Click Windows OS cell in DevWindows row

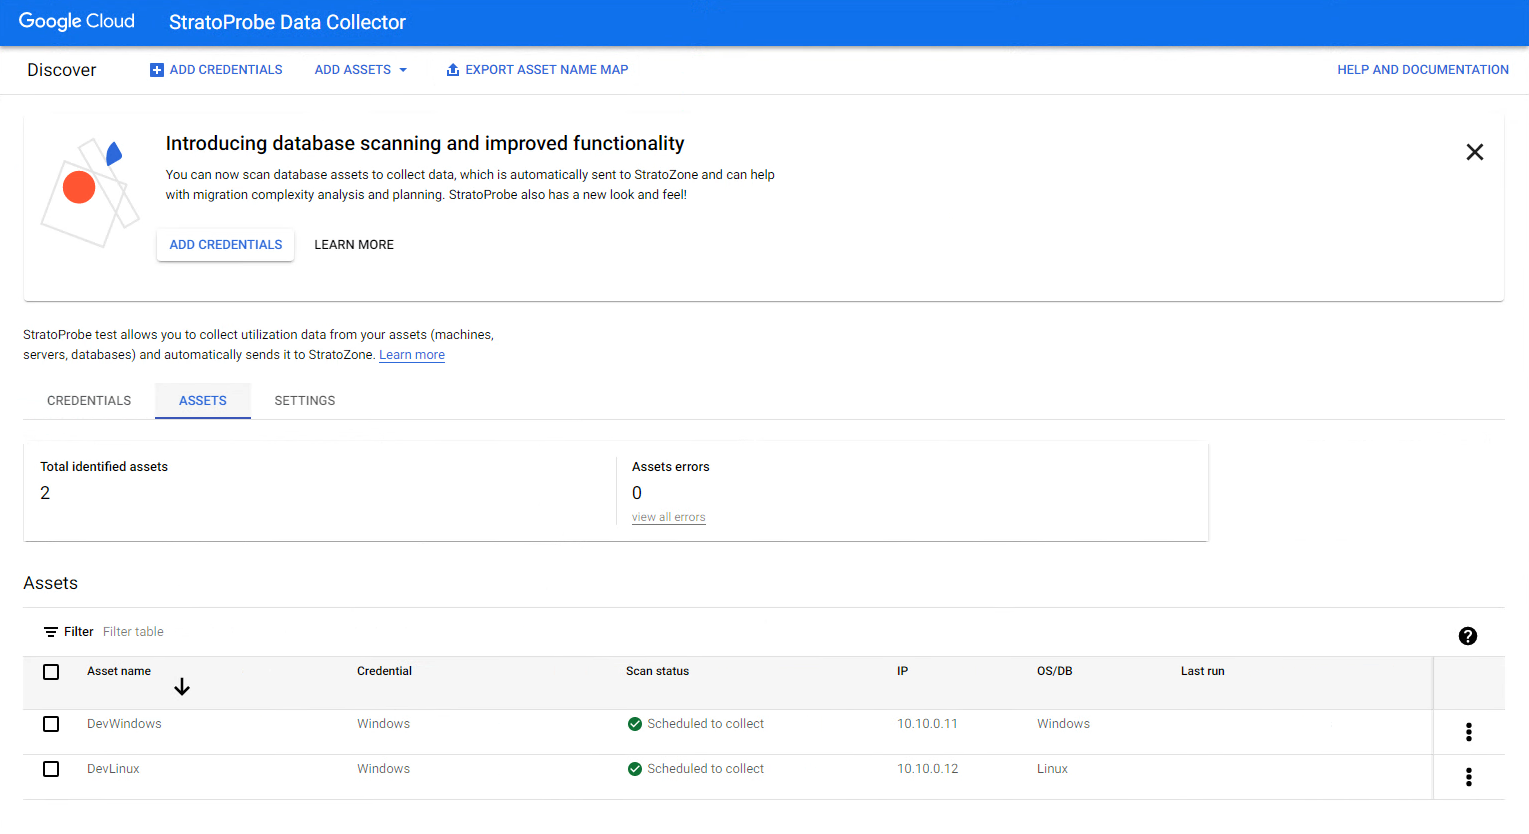pos(1063,724)
